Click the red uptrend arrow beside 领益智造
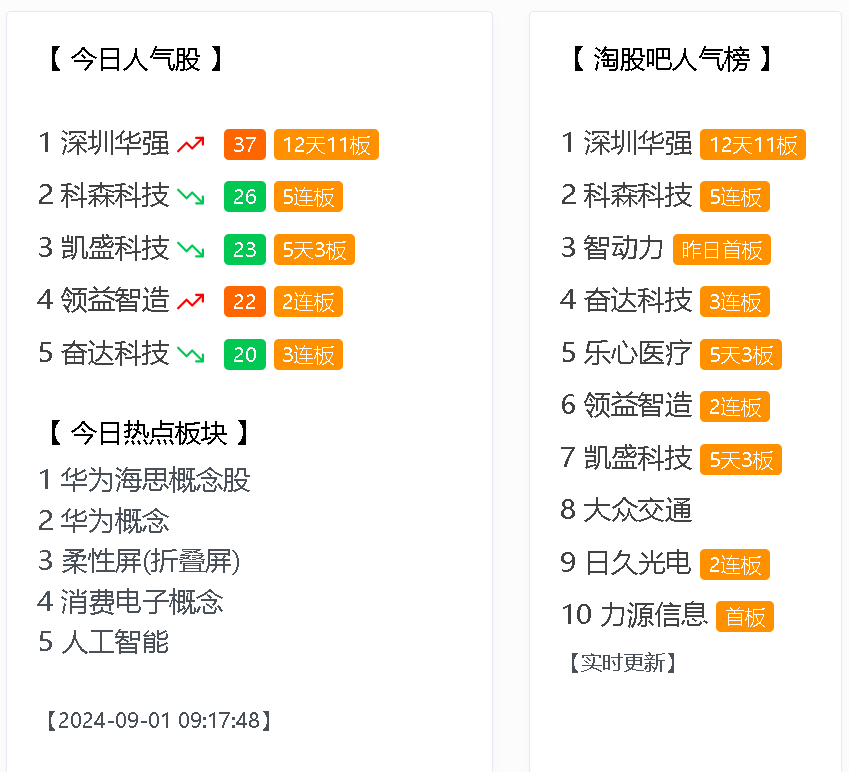 (191, 302)
